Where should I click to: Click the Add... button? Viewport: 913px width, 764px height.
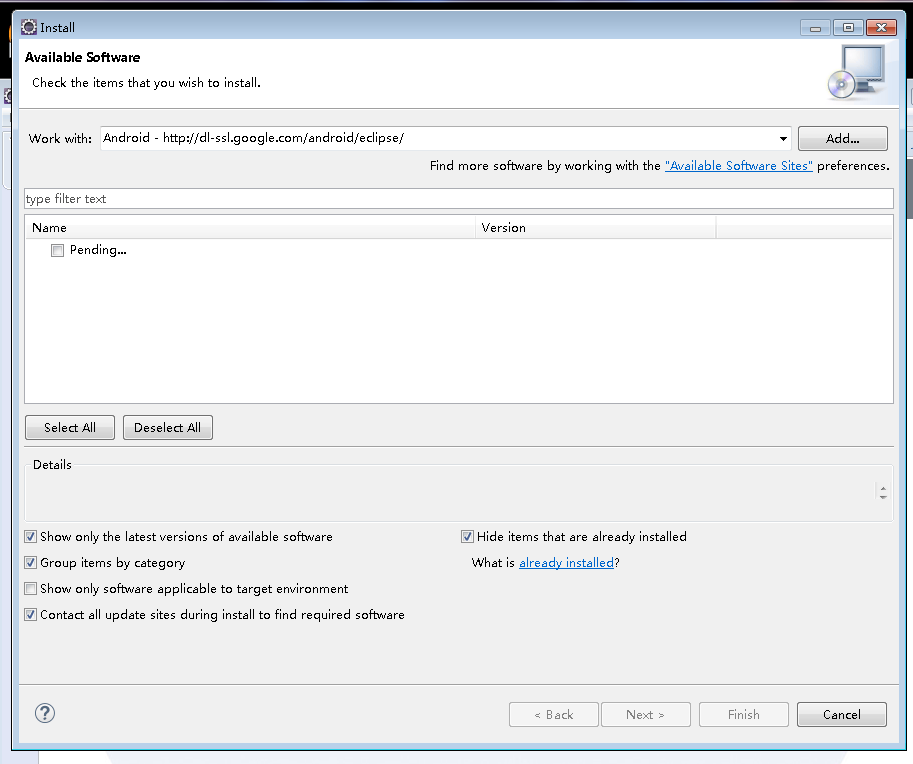click(843, 139)
